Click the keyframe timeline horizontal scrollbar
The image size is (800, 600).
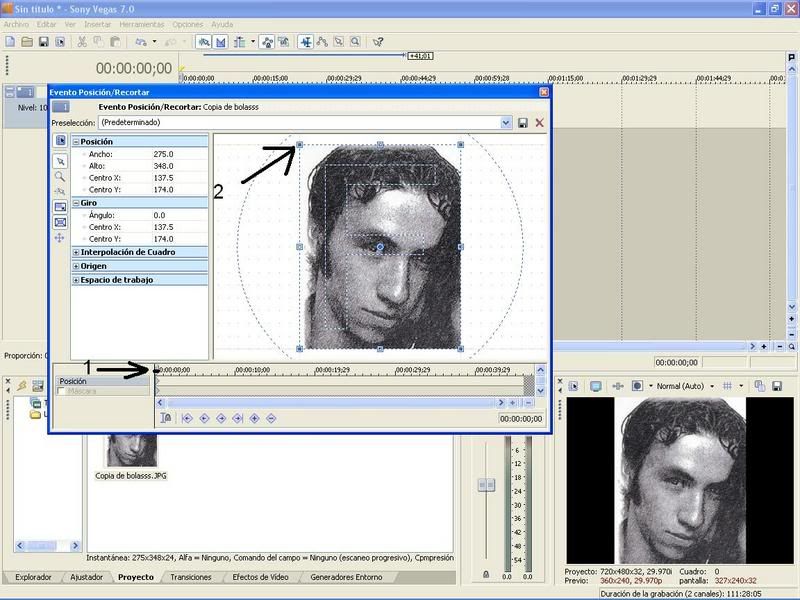(x=331, y=403)
